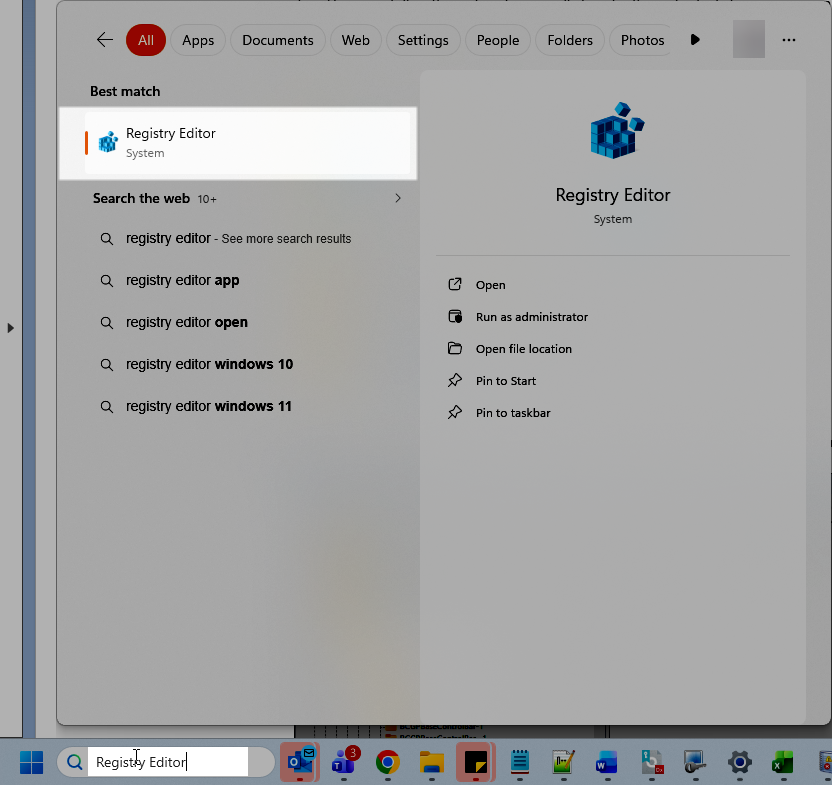
Task: Open Microsoft Word from the taskbar
Action: 606,762
